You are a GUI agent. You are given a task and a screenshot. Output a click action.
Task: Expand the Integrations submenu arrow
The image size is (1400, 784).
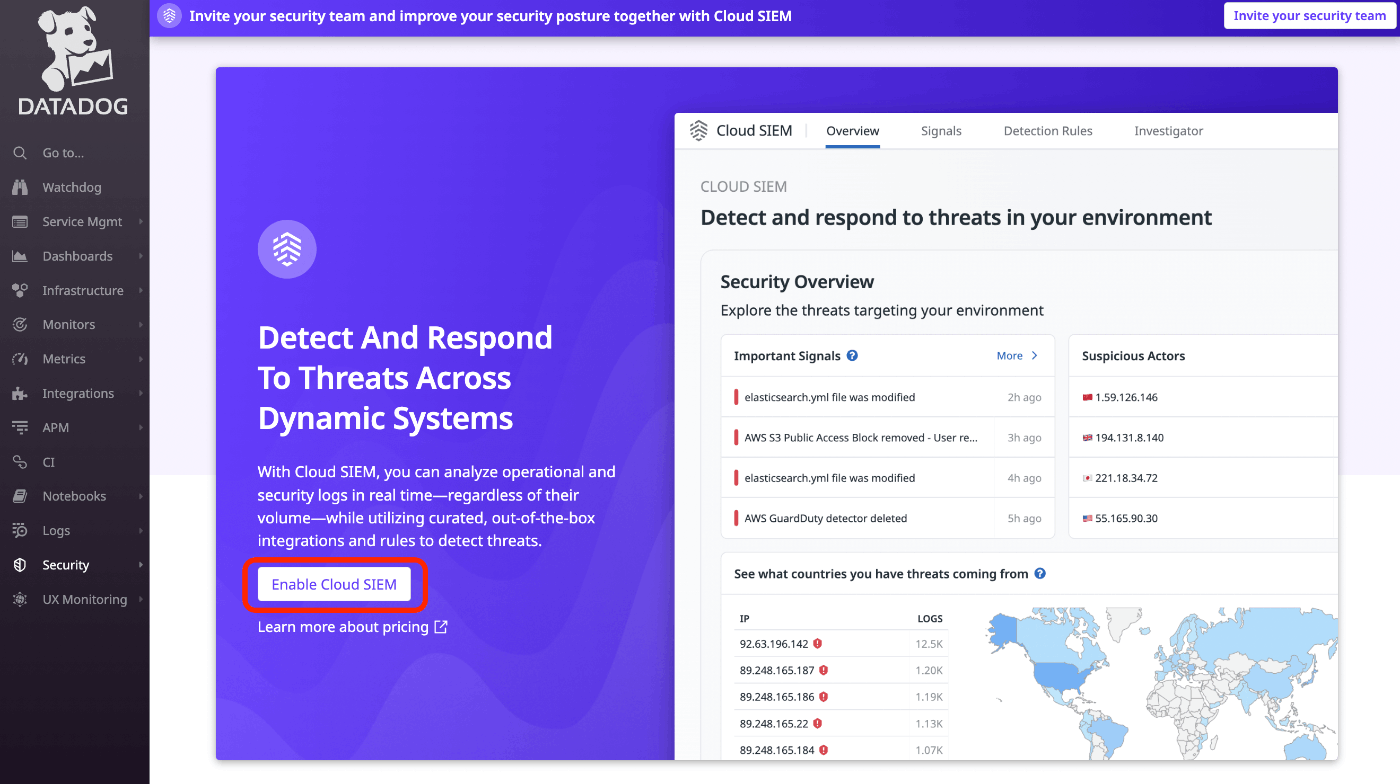click(141, 393)
